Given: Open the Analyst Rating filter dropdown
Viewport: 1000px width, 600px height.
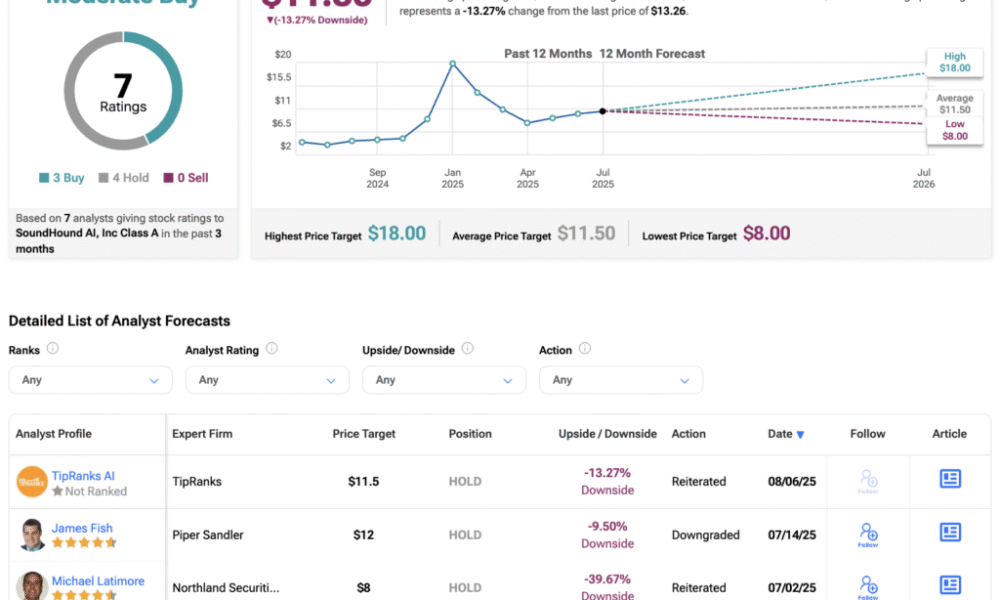Looking at the screenshot, I should pos(267,380).
